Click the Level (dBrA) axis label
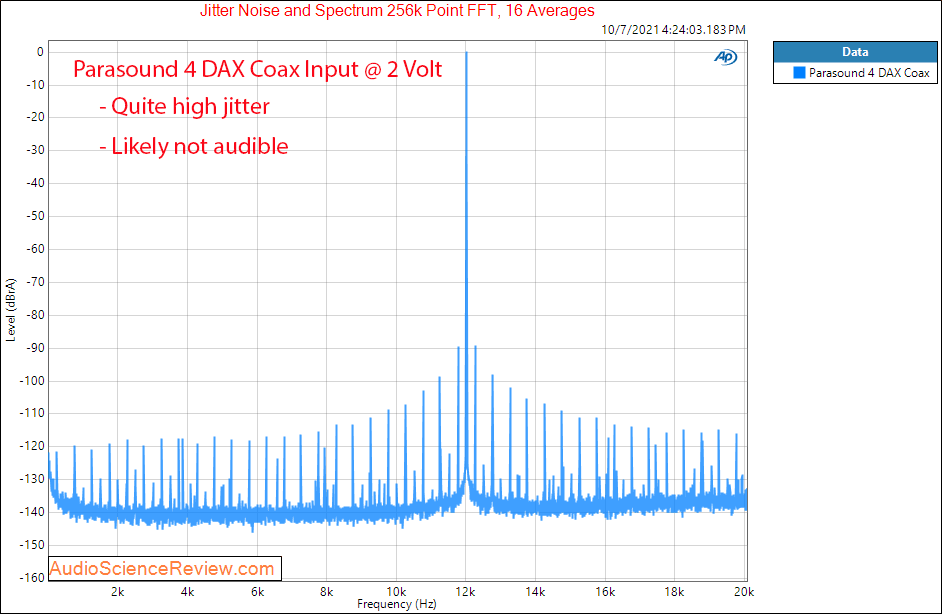The width and height of the screenshot is (942, 614). (x=11, y=310)
